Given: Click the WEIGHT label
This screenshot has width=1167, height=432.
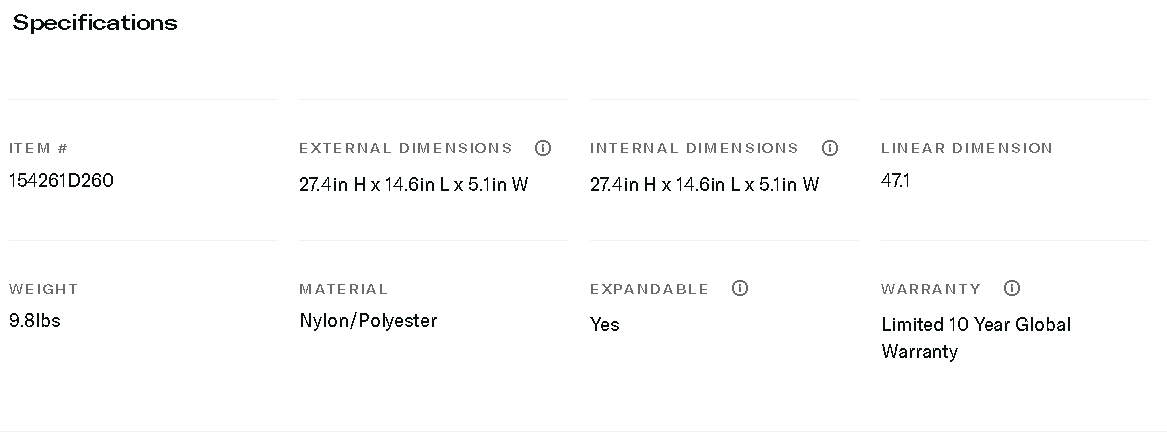Looking at the screenshot, I should click(43, 289).
